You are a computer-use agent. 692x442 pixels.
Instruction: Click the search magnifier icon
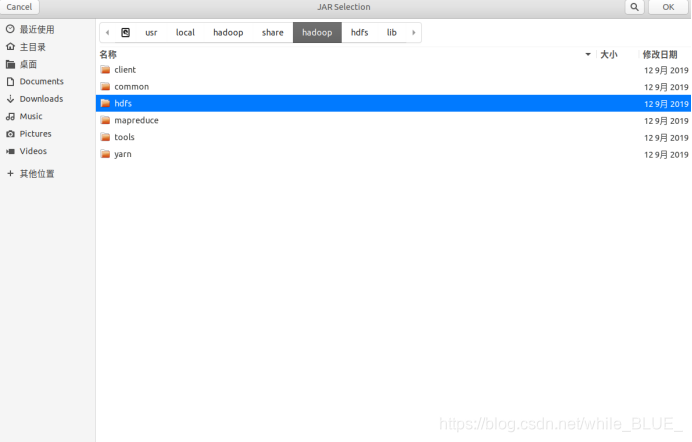(x=634, y=7)
